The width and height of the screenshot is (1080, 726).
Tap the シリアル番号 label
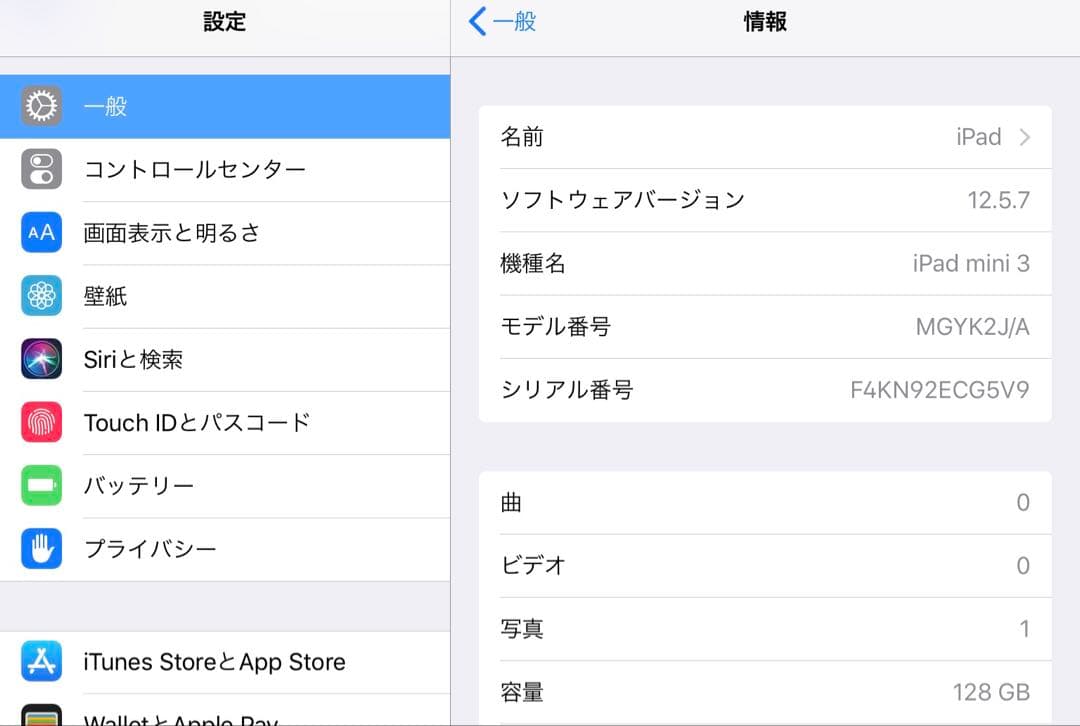click(567, 390)
